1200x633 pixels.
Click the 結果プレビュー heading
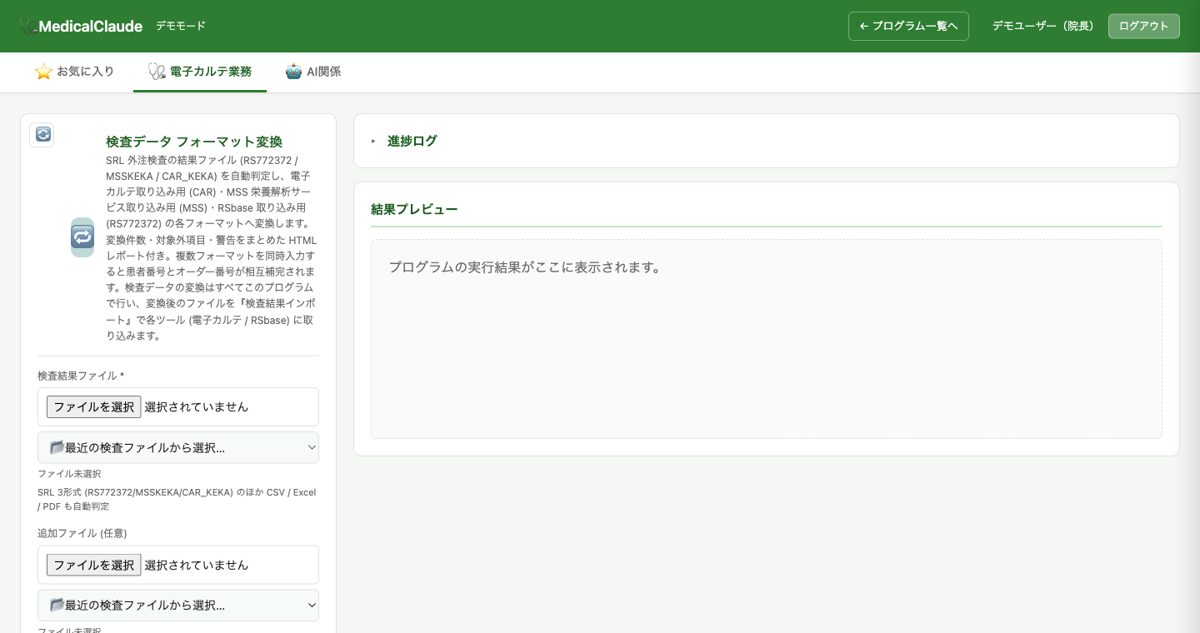coord(414,209)
